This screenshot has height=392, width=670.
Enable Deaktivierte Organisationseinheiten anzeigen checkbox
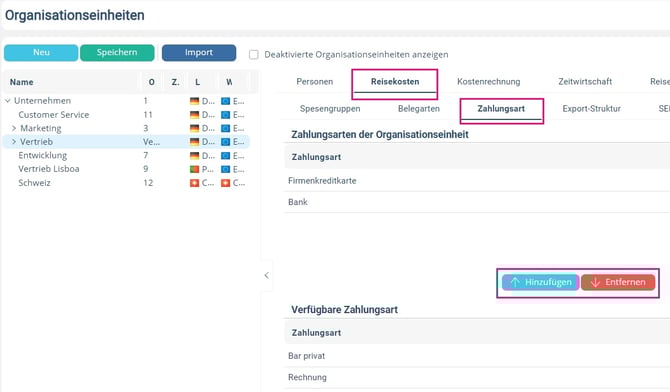(x=254, y=55)
